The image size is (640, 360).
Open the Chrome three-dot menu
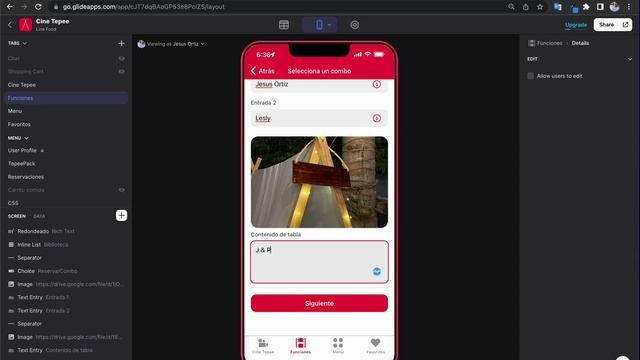click(629, 7)
